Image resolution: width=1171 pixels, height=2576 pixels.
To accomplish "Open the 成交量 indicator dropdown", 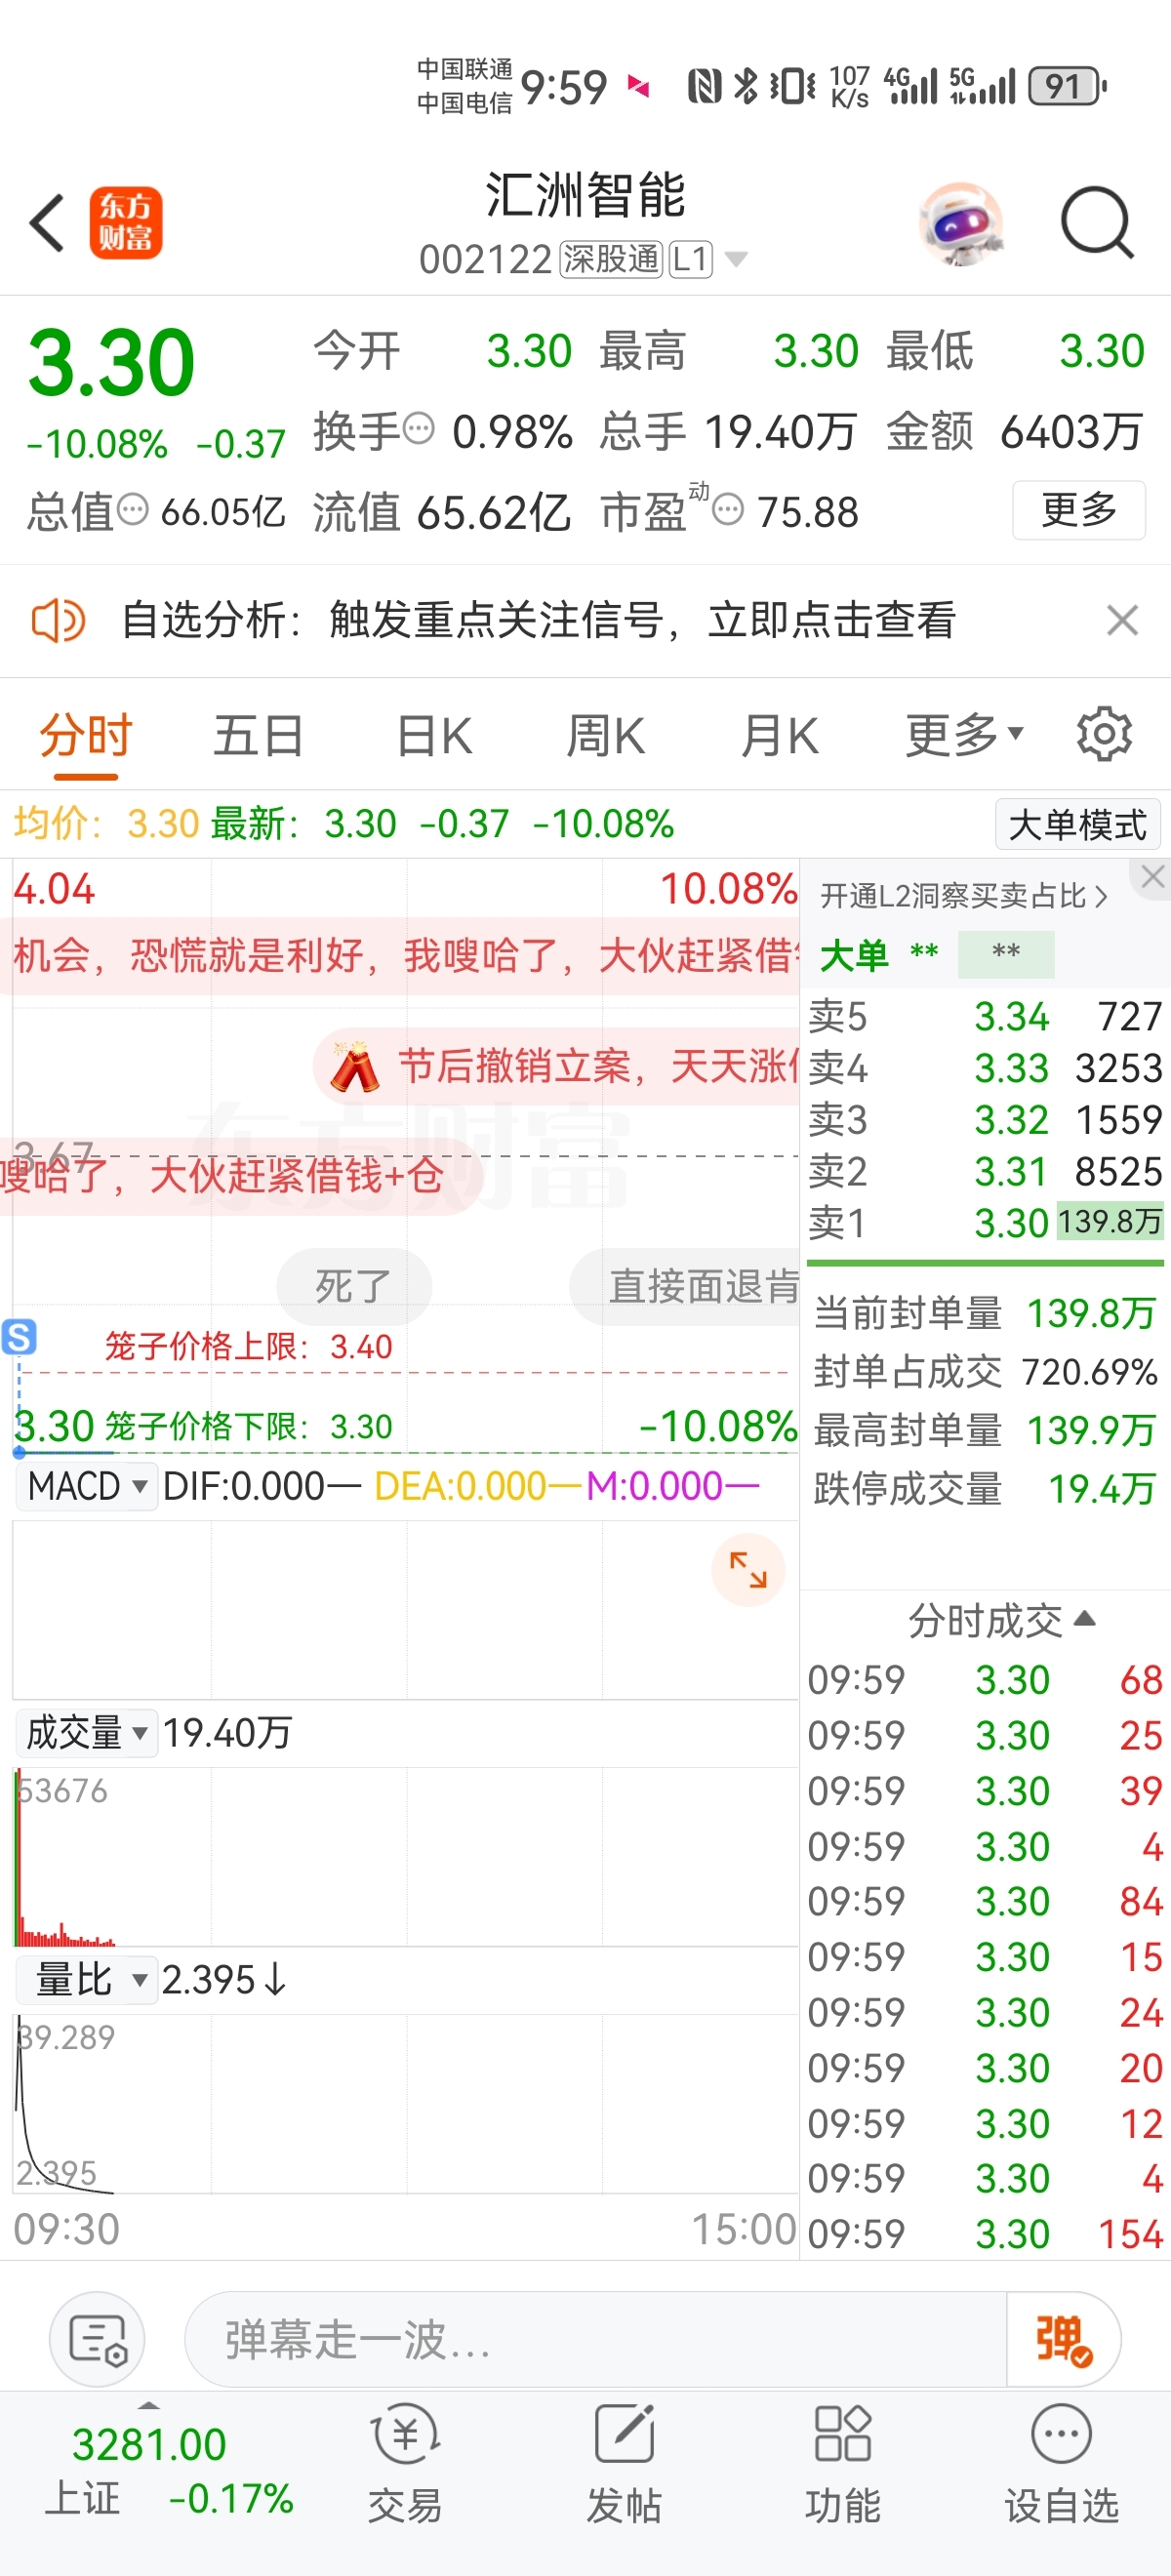I will pos(86,1733).
